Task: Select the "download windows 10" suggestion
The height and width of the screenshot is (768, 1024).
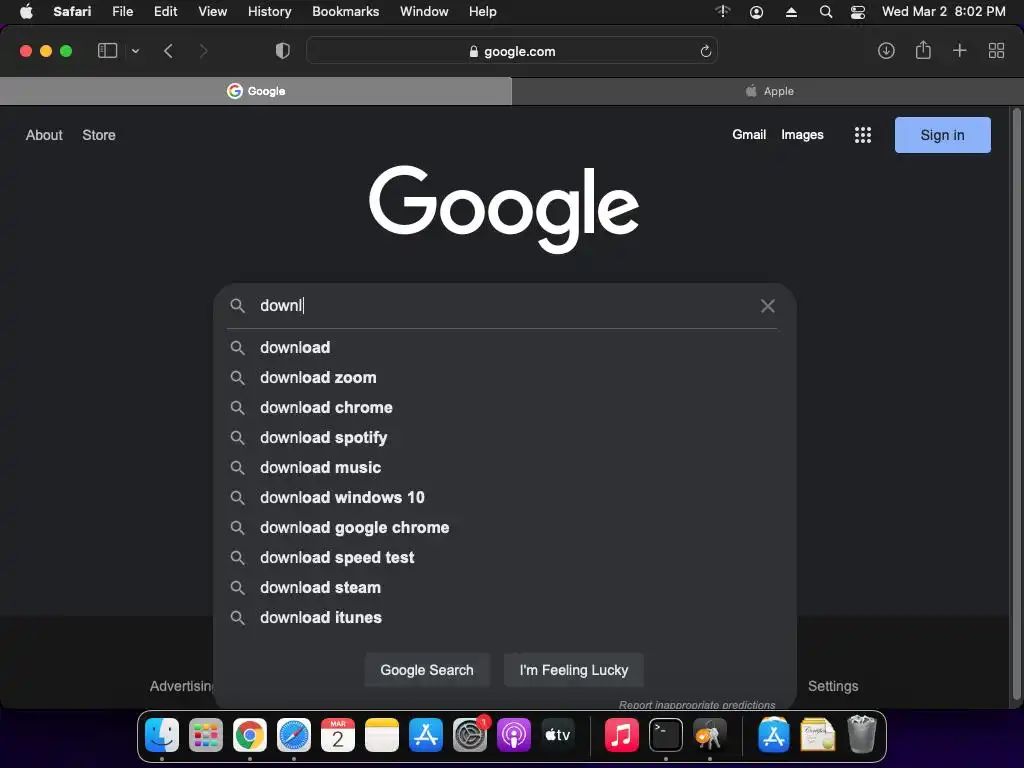Action: (504, 498)
